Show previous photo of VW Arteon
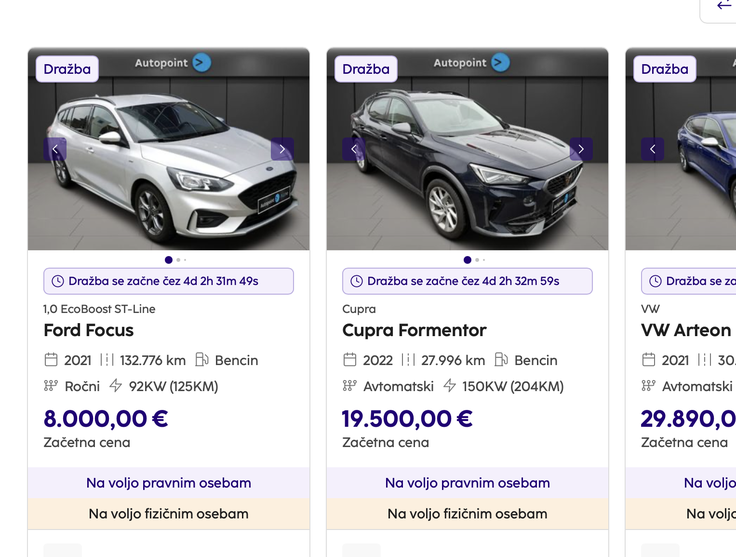This screenshot has height=557, width=736. 653,149
